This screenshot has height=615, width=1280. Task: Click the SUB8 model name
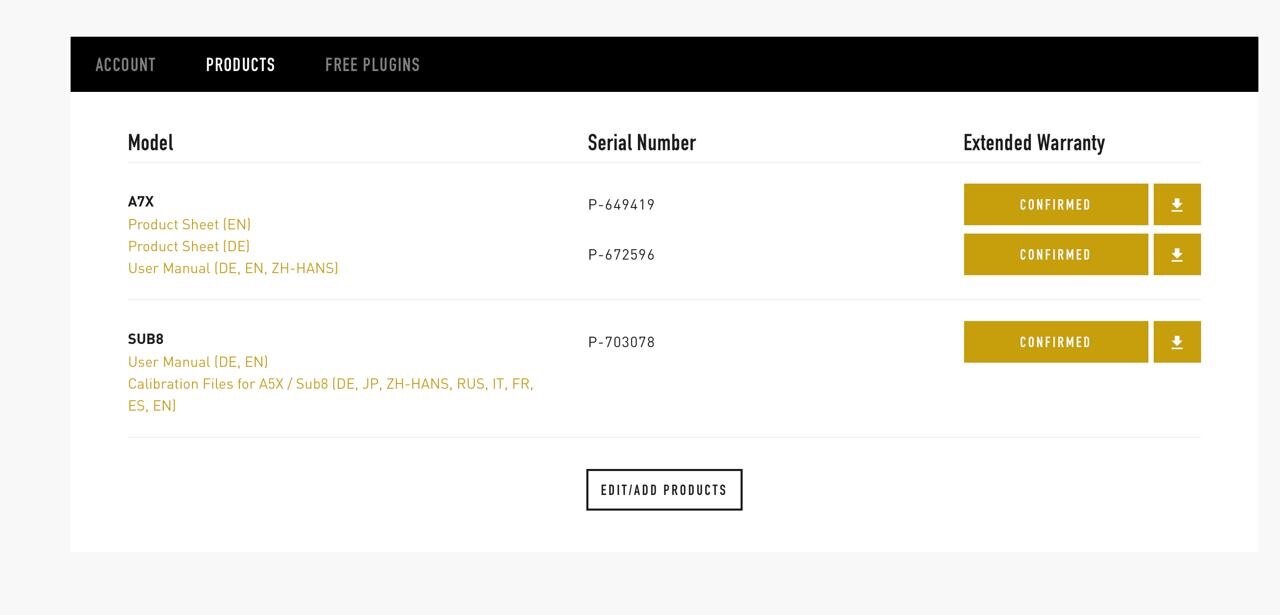(145, 339)
